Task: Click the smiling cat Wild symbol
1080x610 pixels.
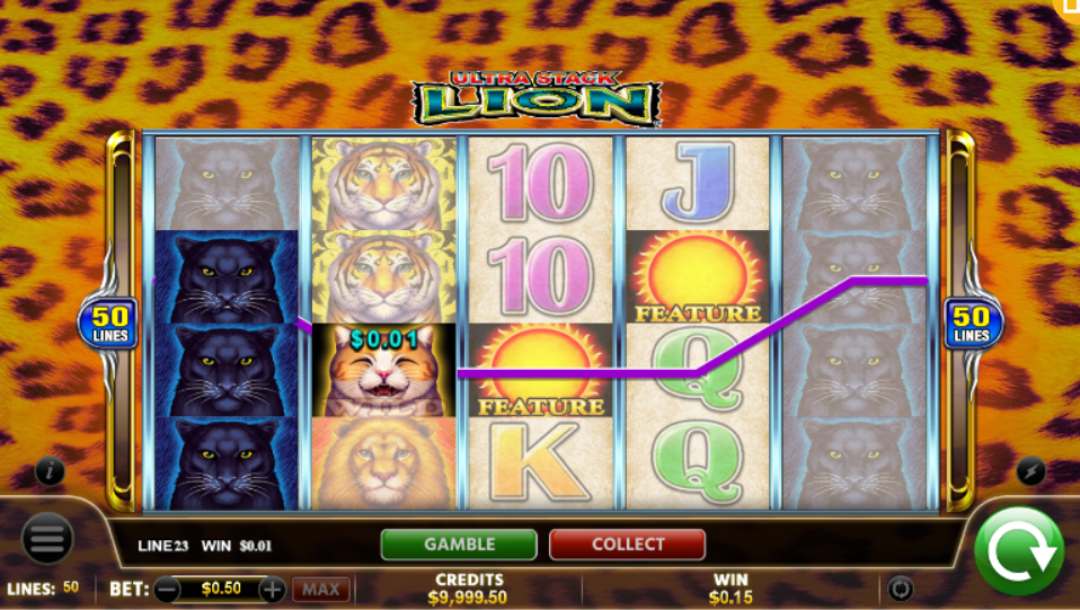Action: (384, 370)
